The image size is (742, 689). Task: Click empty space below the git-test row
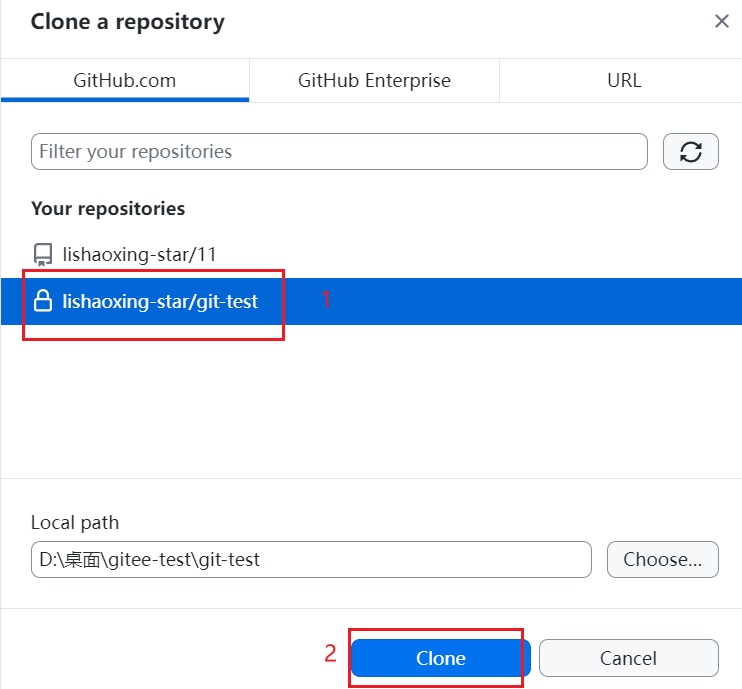click(371, 402)
